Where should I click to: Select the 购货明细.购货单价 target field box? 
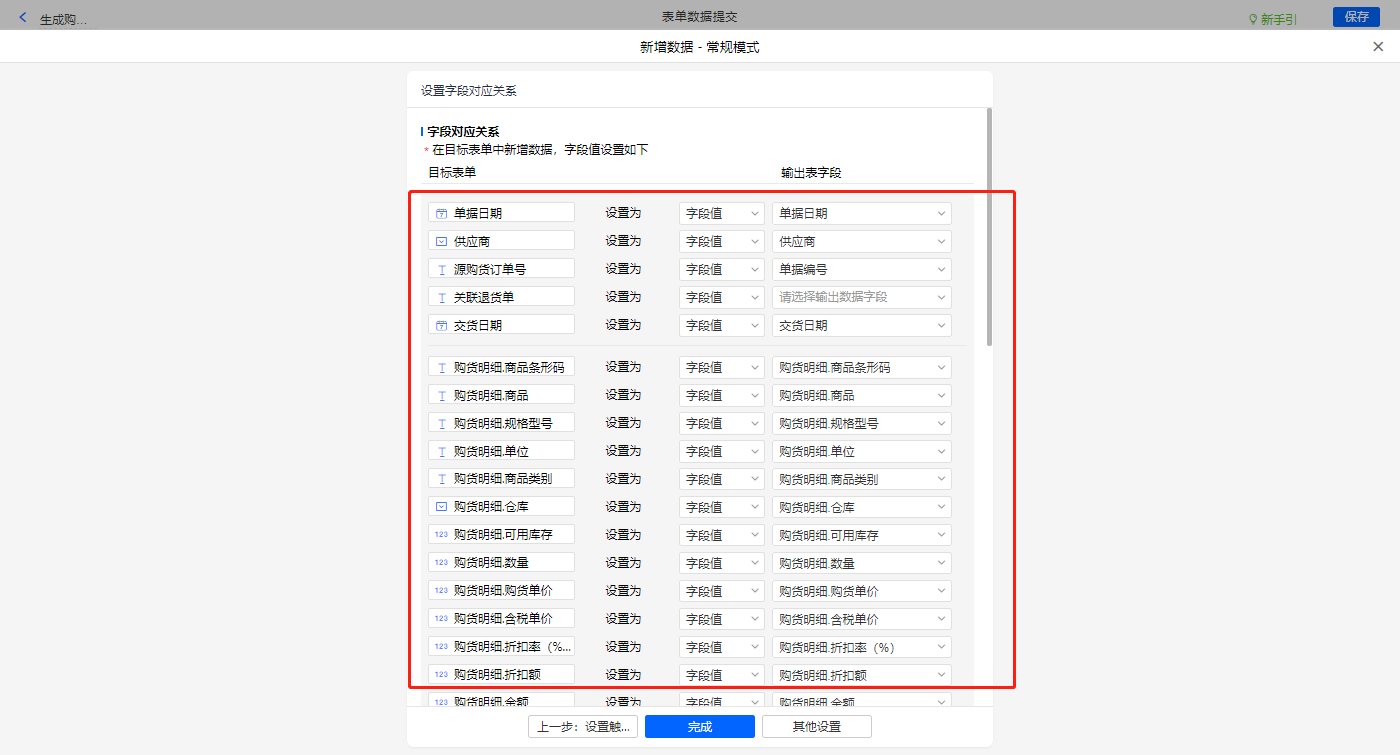pos(501,591)
